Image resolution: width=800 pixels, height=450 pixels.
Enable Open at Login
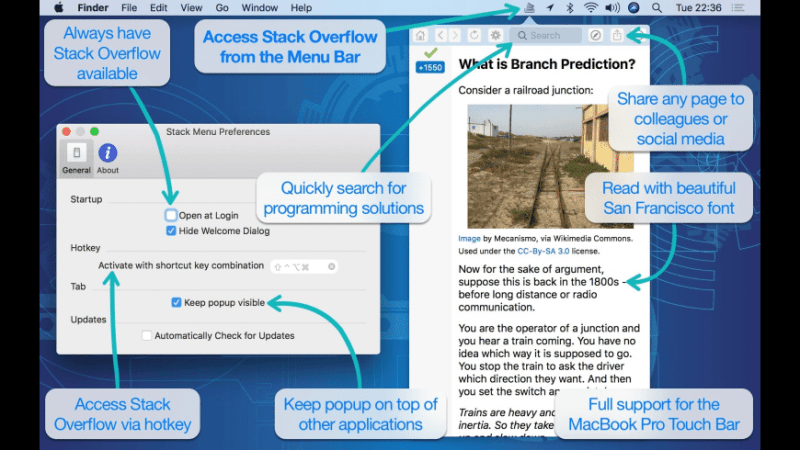pos(171,215)
